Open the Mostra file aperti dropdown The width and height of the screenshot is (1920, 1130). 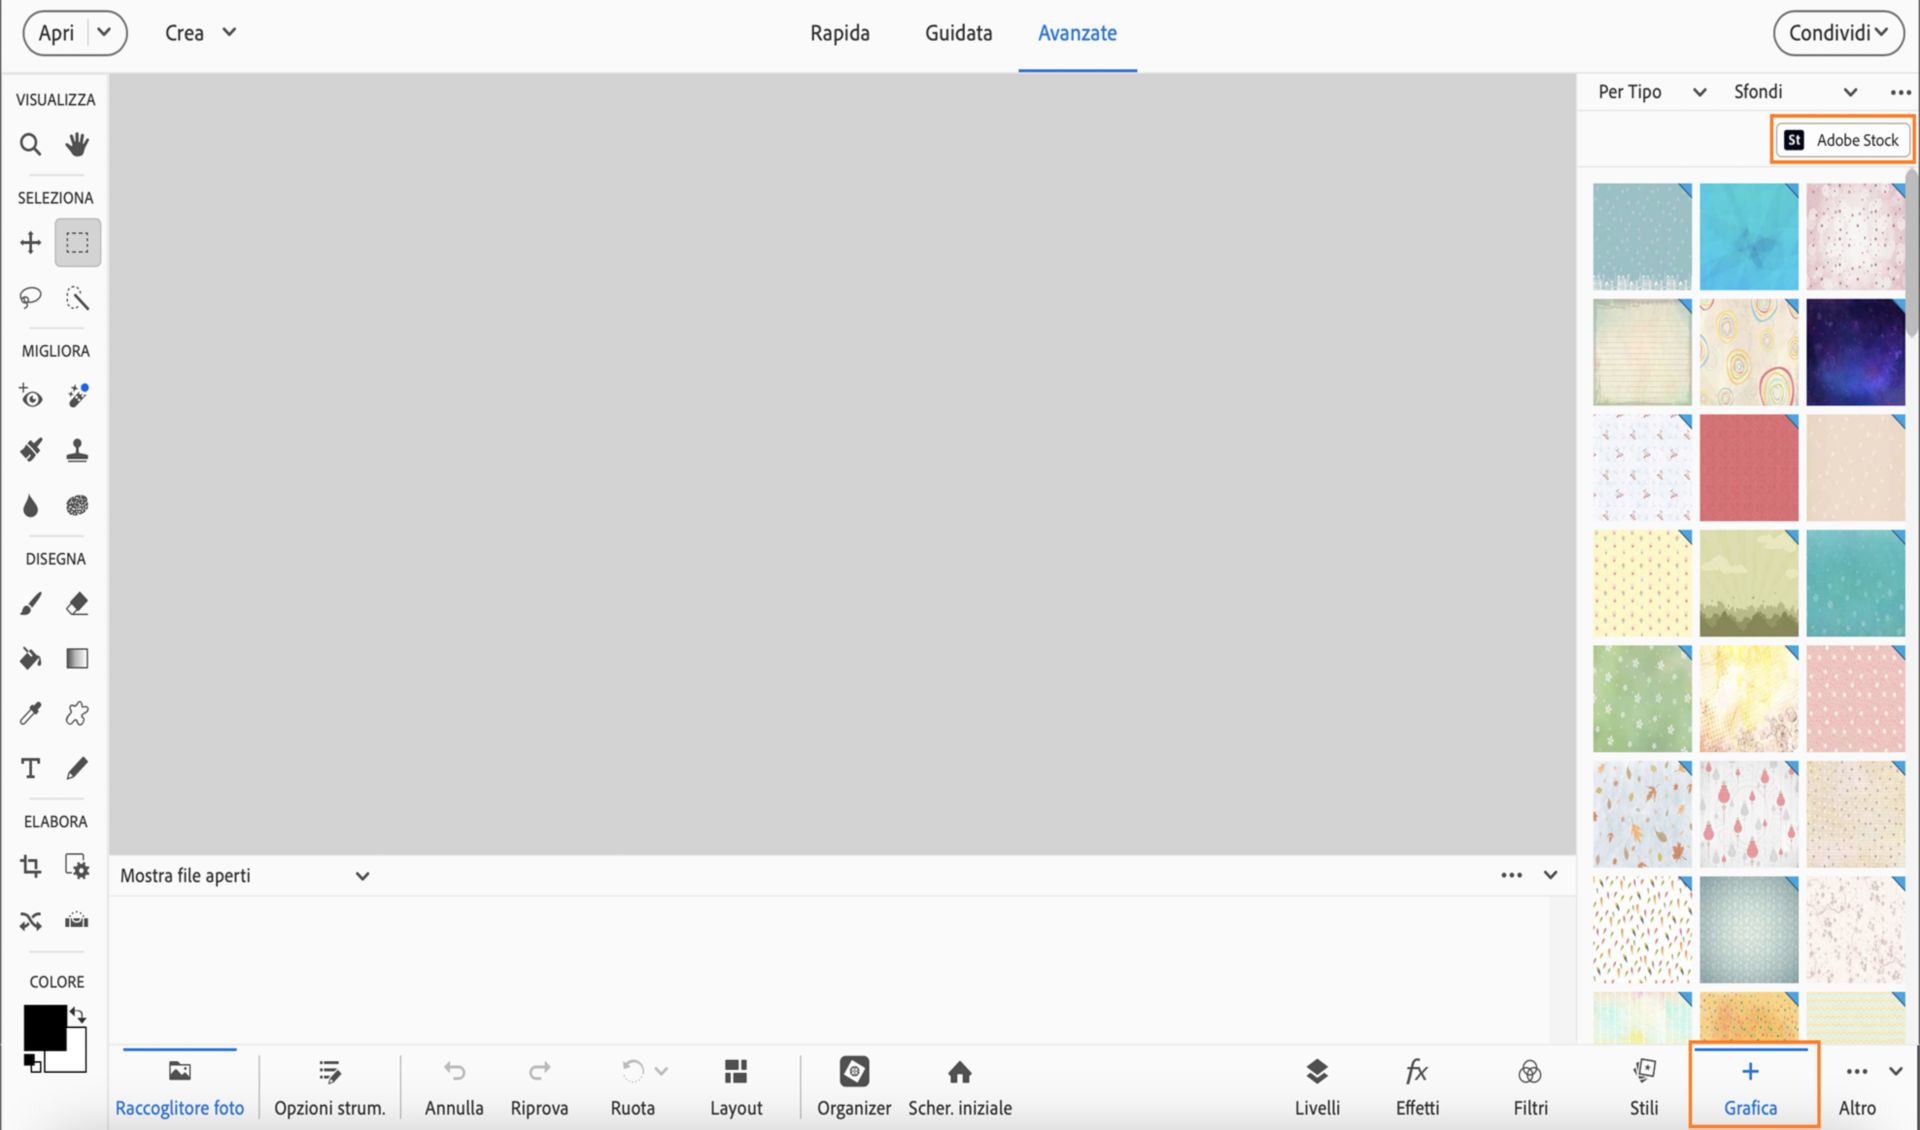pos(245,876)
